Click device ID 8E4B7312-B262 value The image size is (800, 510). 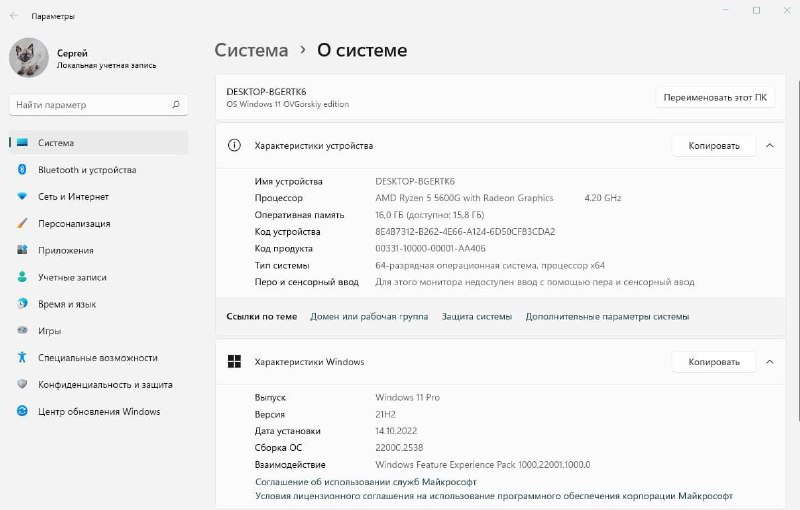point(465,232)
